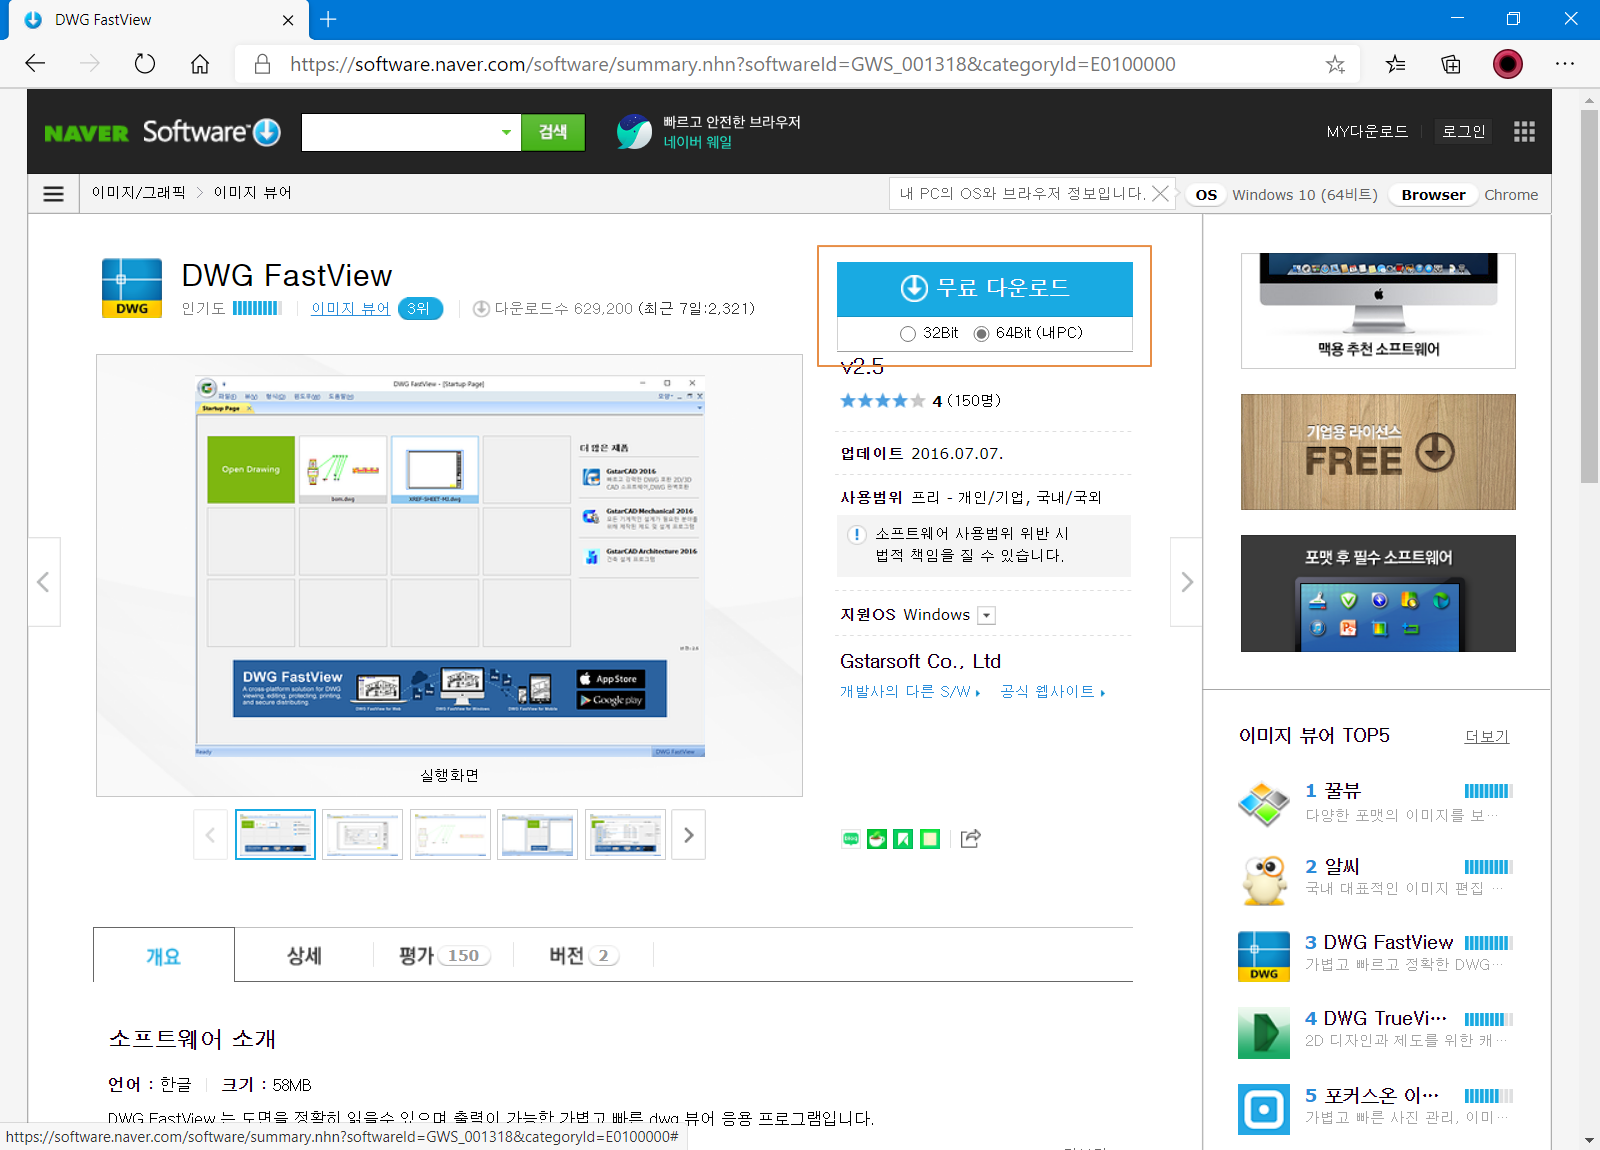The height and width of the screenshot is (1150, 1600).
Task: Open 꿀뷰 app icon in TOP5
Action: (1264, 804)
